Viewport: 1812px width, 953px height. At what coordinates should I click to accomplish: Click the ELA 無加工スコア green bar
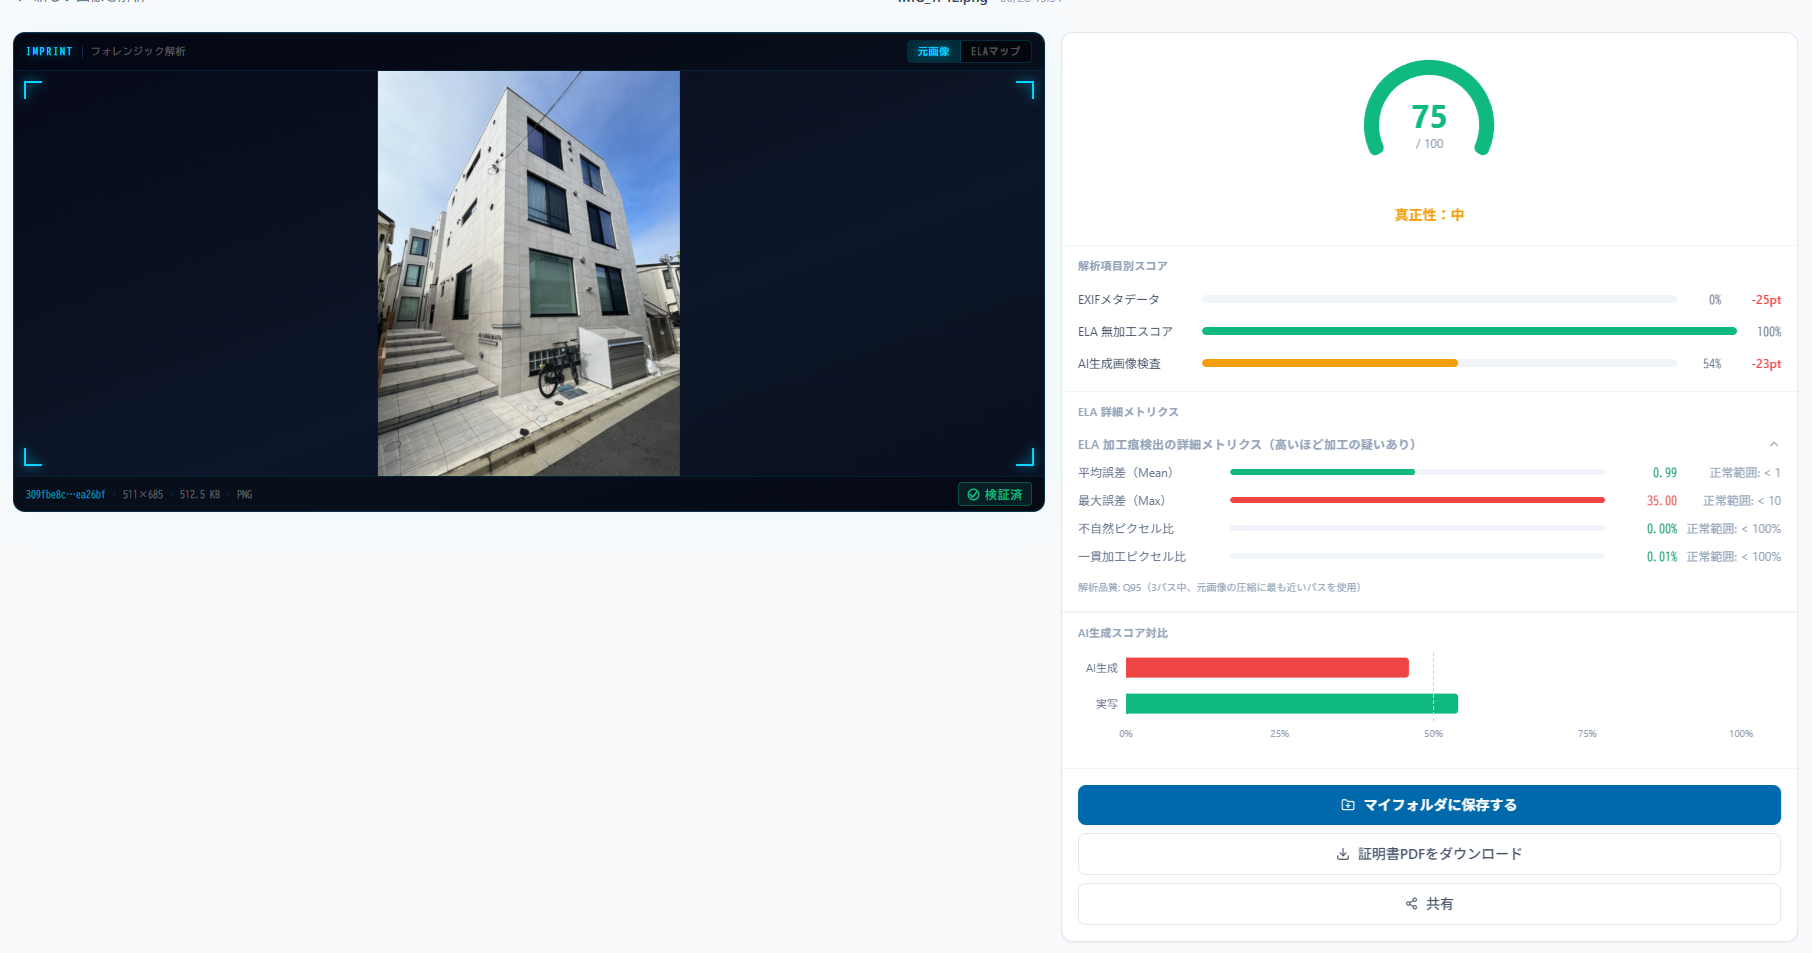pos(1469,331)
